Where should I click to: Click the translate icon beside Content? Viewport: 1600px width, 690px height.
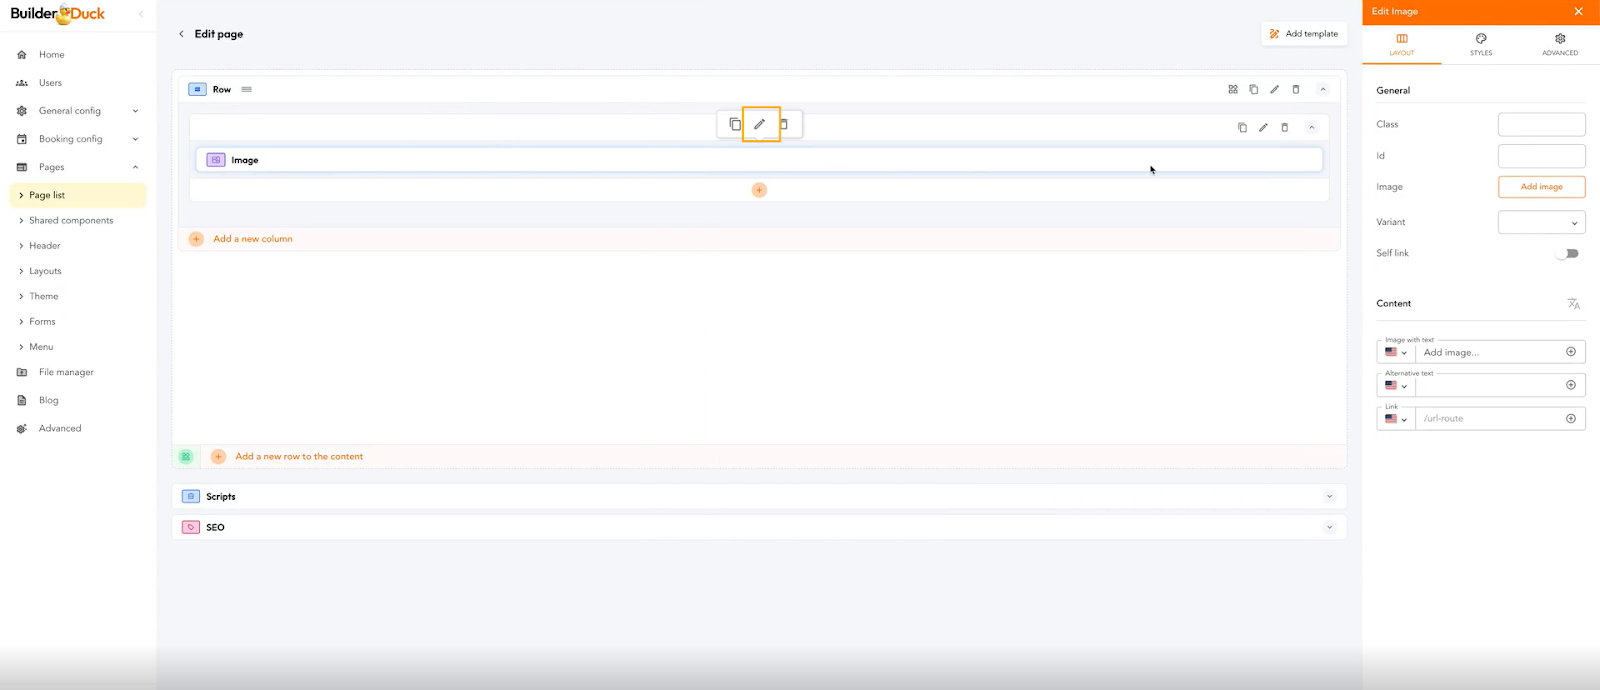click(1574, 304)
